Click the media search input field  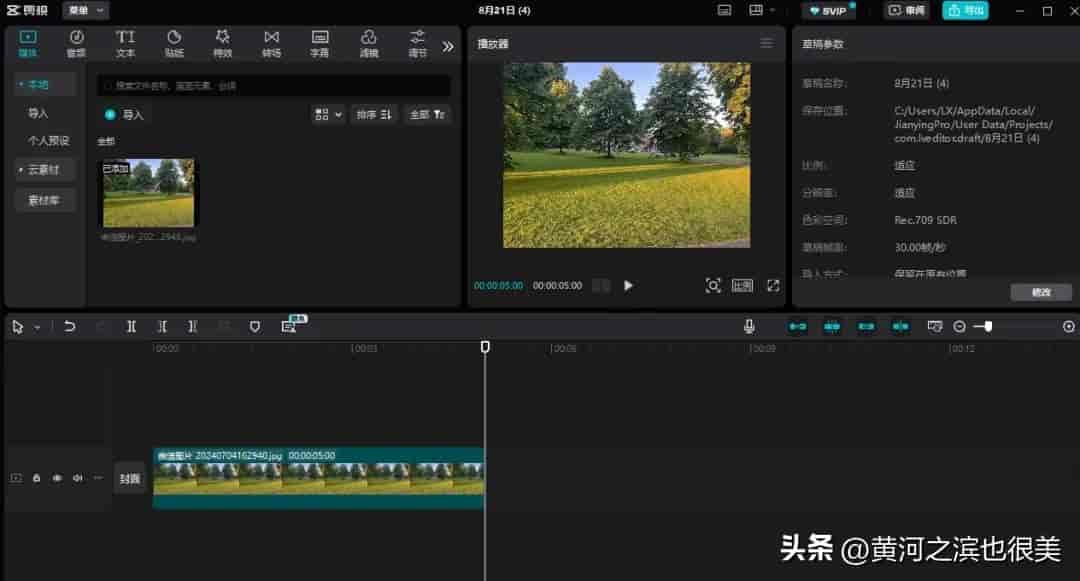pos(273,85)
